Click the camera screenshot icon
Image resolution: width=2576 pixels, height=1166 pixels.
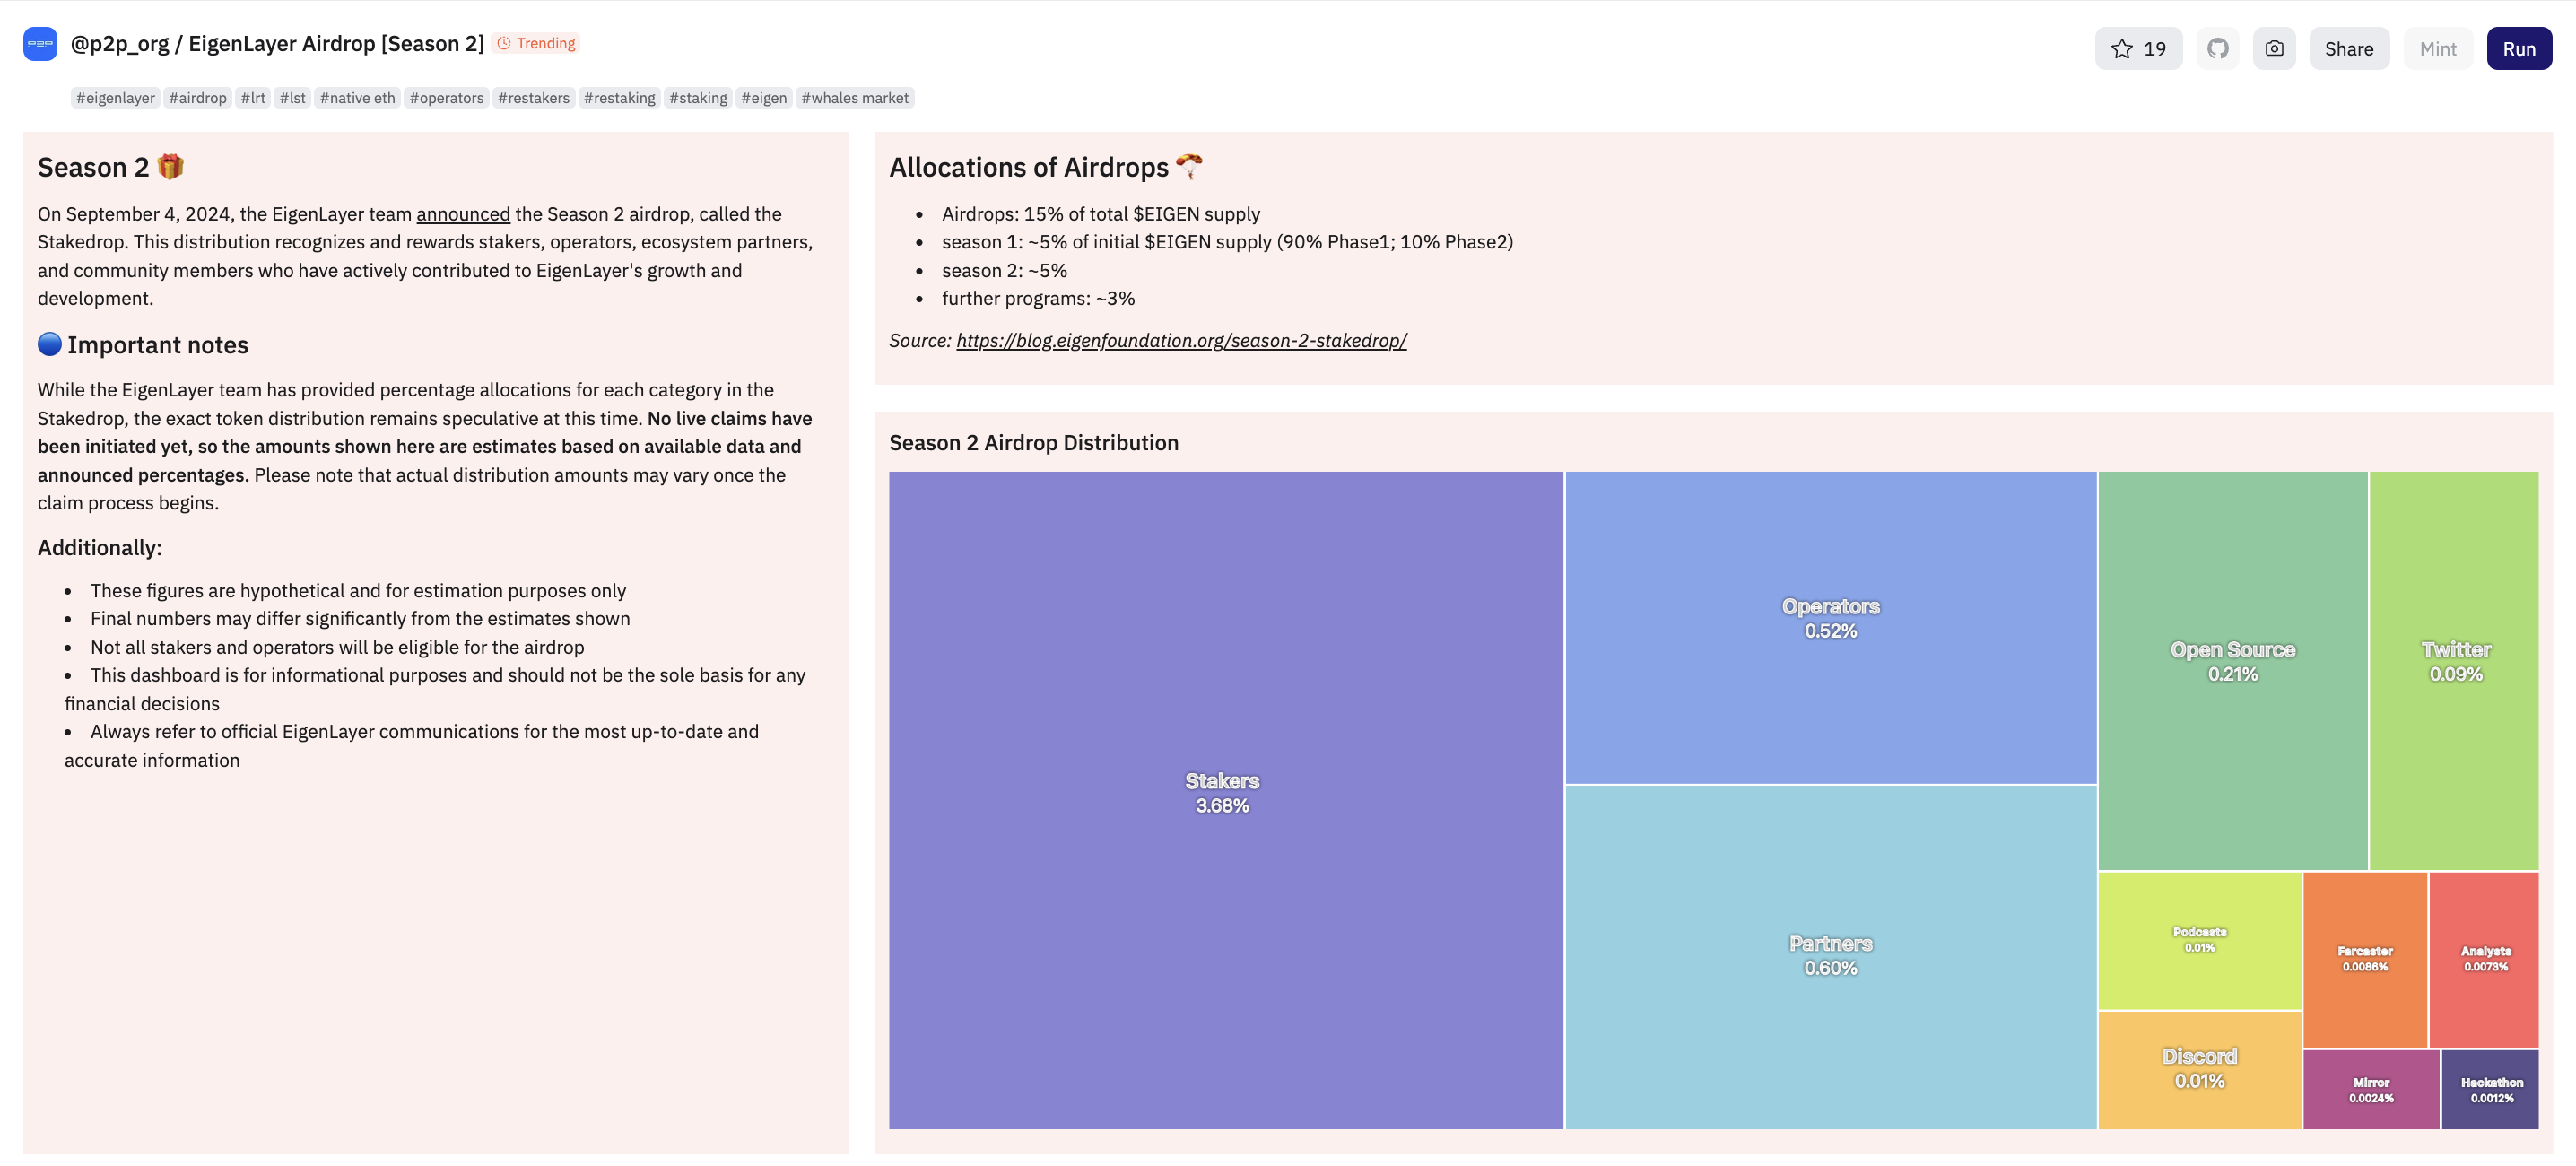point(2273,49)
